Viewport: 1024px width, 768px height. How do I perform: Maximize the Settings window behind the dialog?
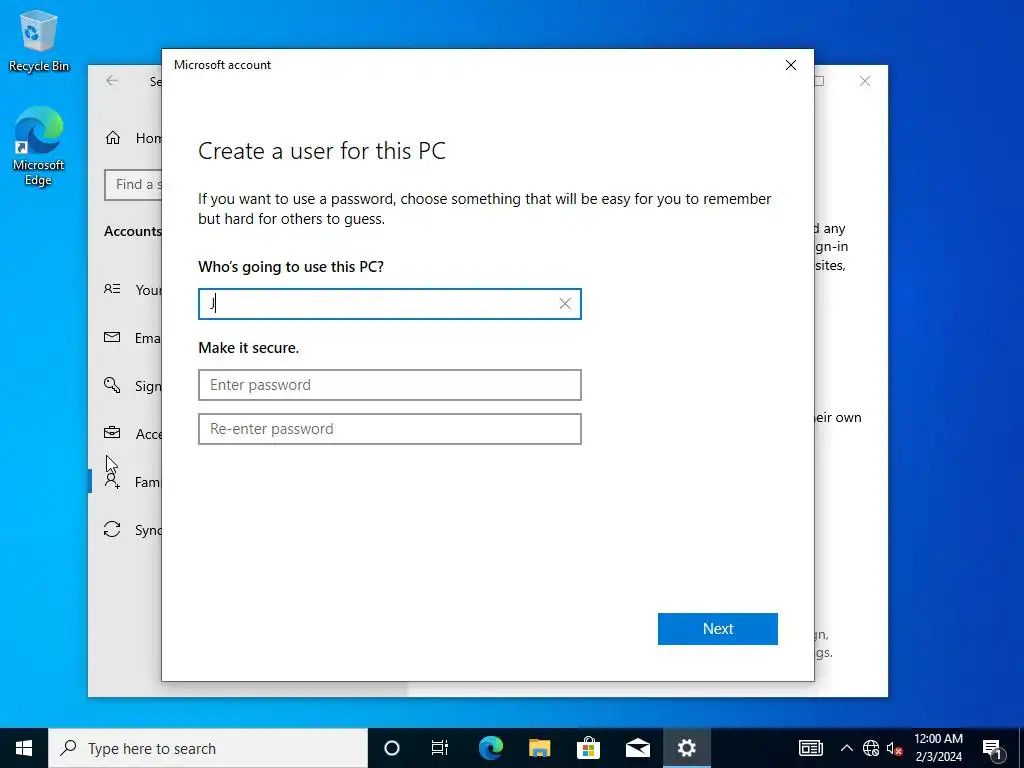point(819,81)
